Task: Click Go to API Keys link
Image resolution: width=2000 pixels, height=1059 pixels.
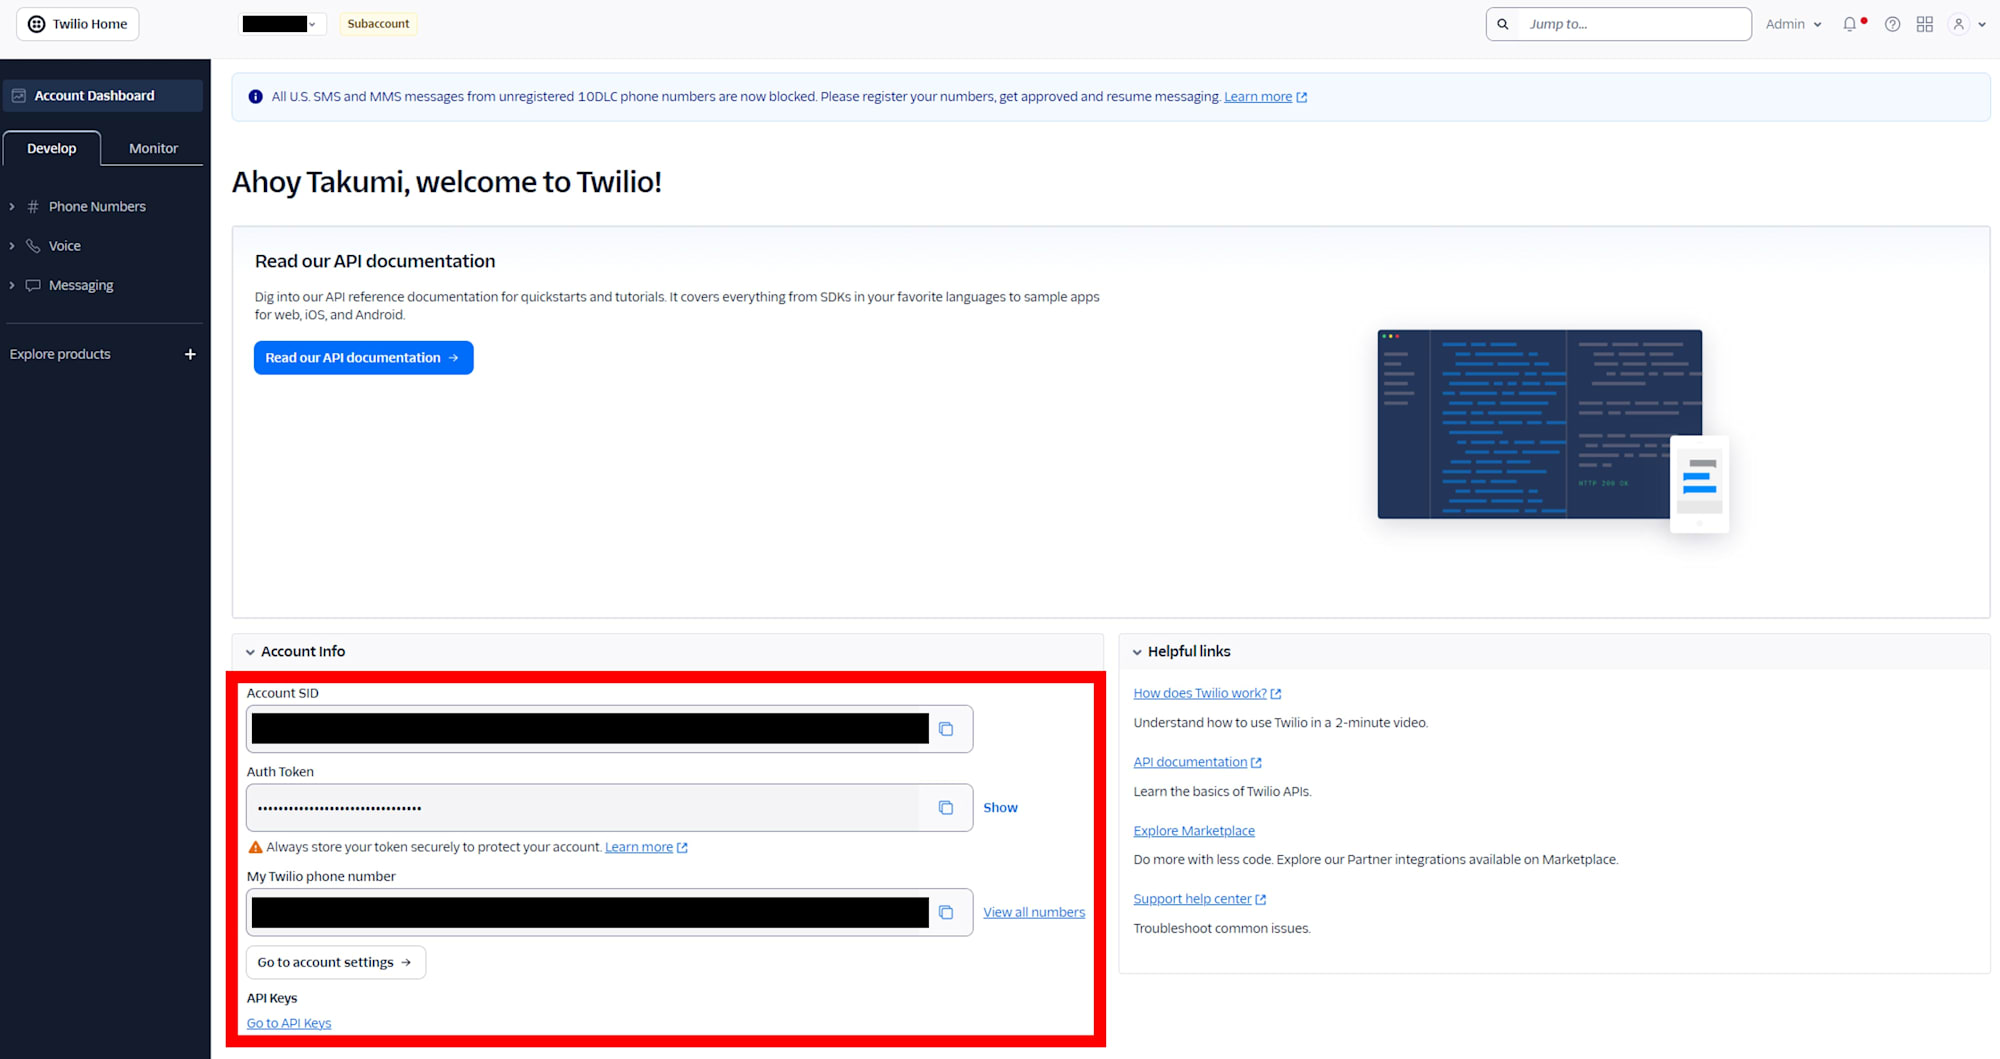Action: 289,1023
